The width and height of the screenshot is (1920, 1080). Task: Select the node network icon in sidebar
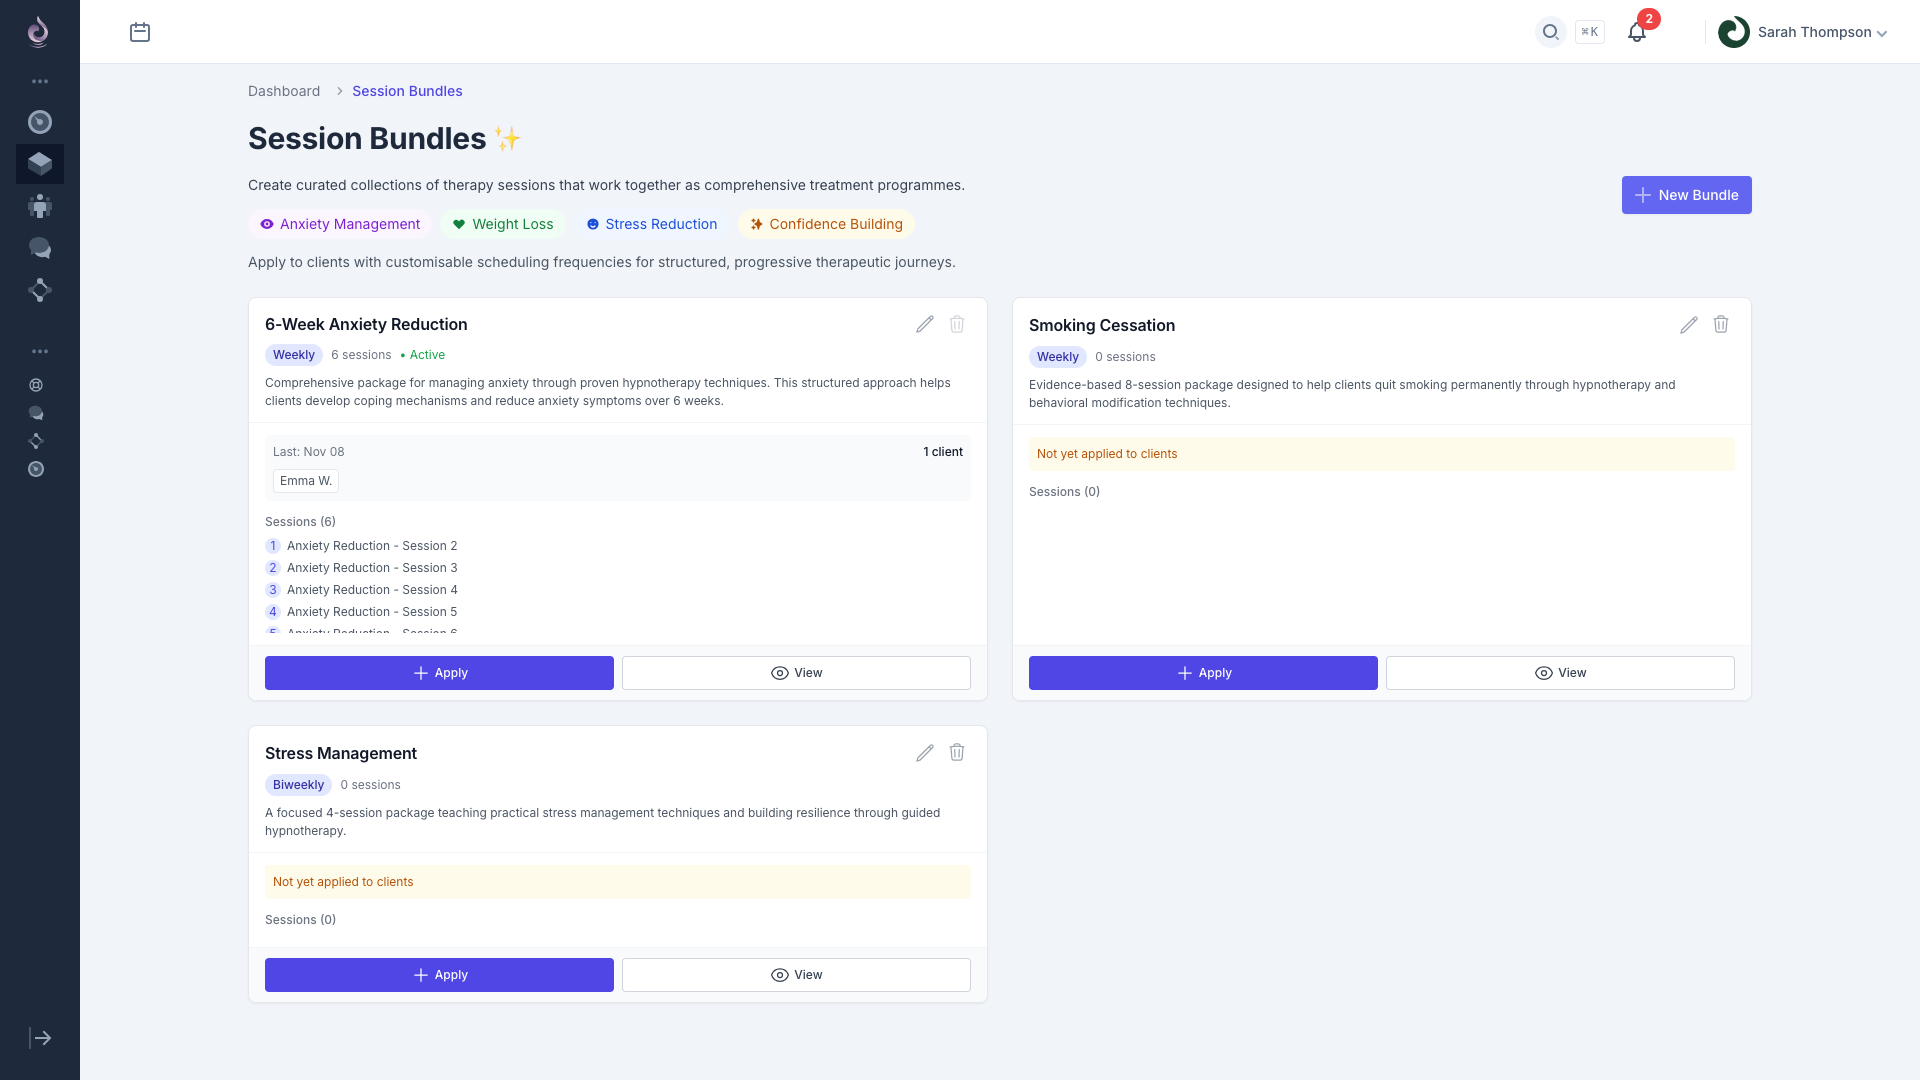point(40,290)
